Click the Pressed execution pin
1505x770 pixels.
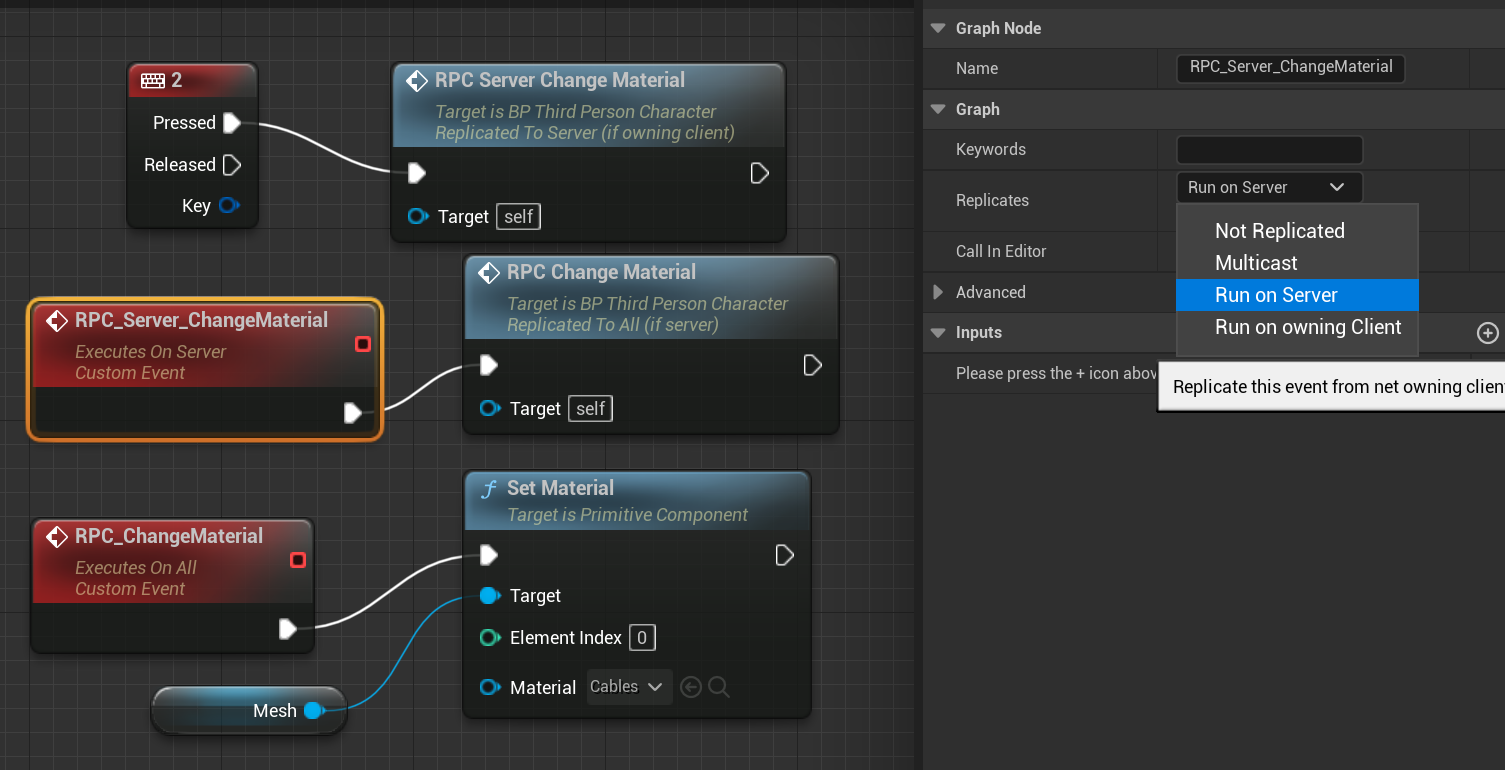[x=232, y=123]
